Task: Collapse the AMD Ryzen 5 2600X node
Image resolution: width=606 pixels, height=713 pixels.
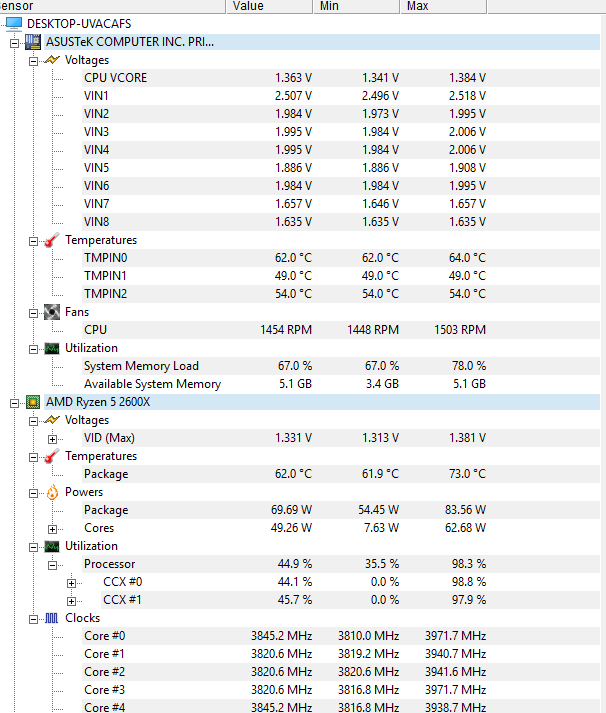Action: [x=15, y=404]
